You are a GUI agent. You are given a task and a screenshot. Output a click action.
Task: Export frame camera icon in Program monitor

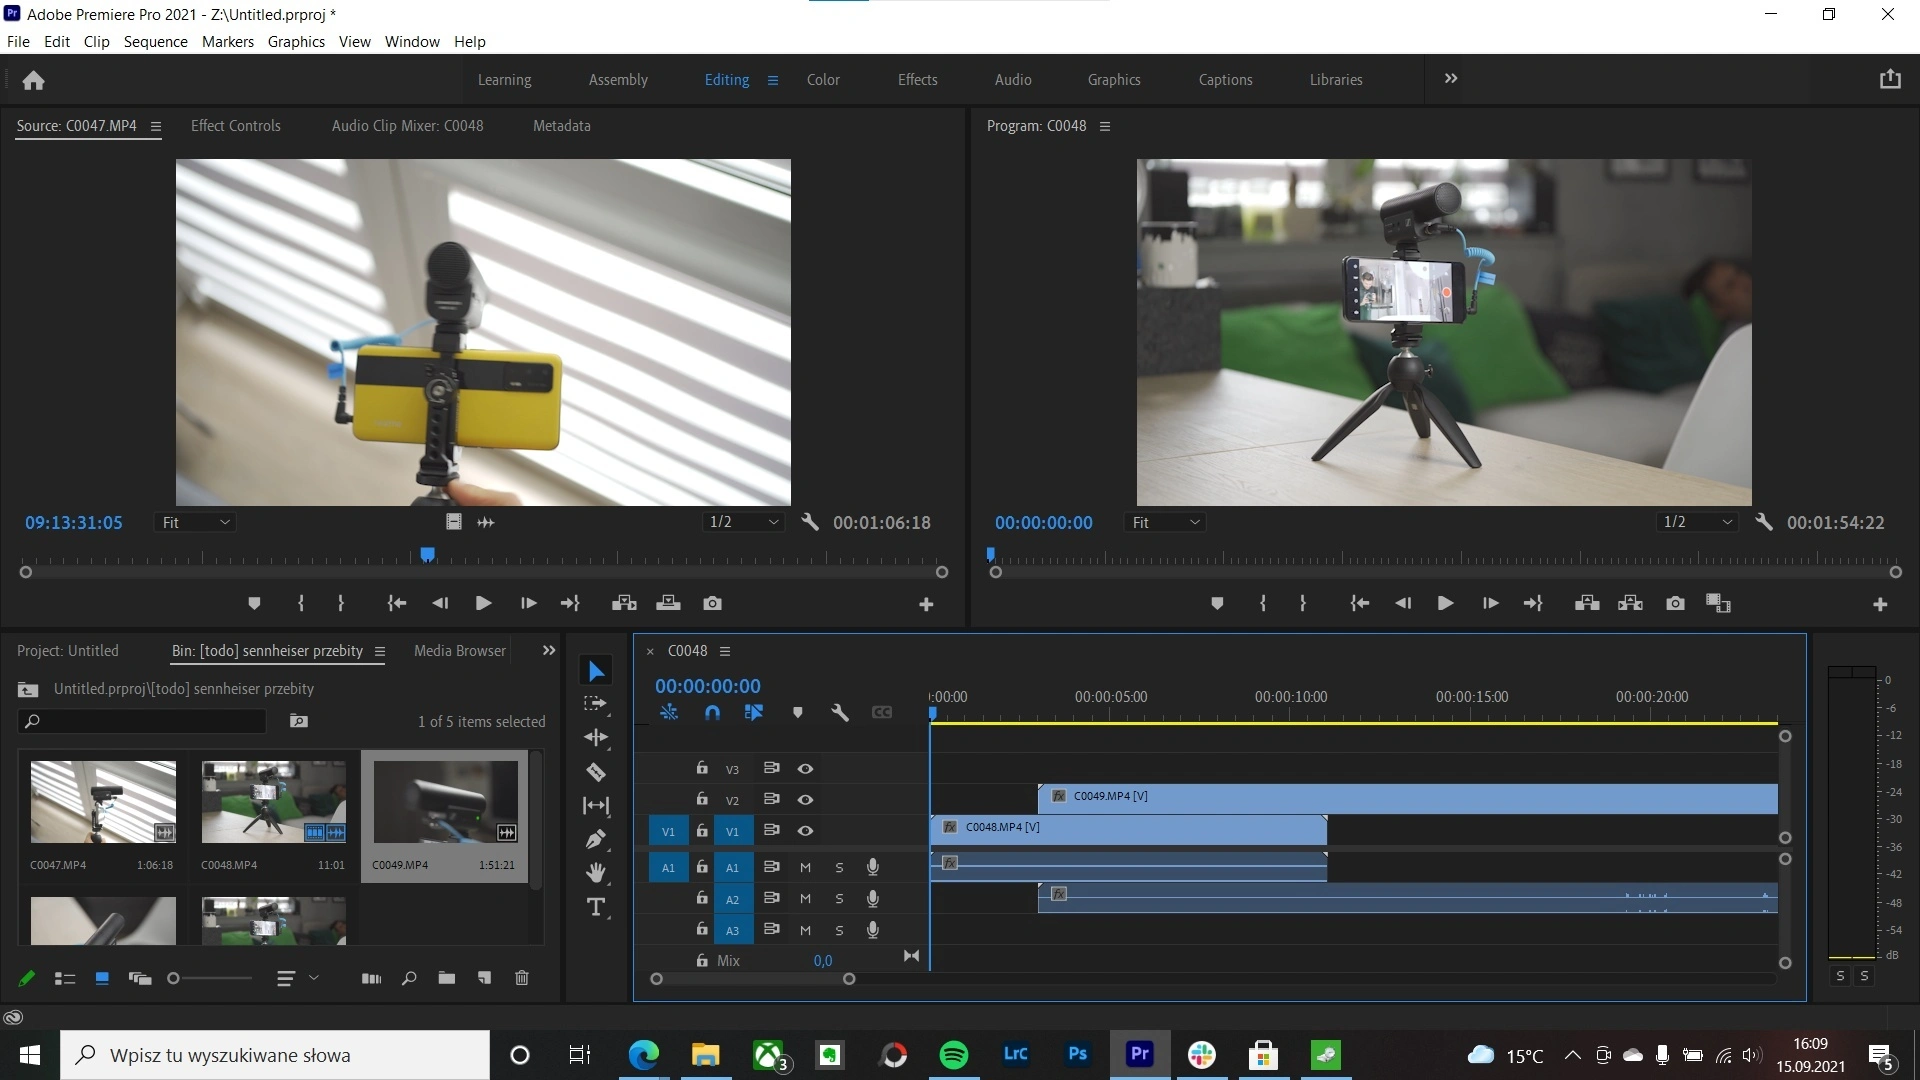(1675, 603)
